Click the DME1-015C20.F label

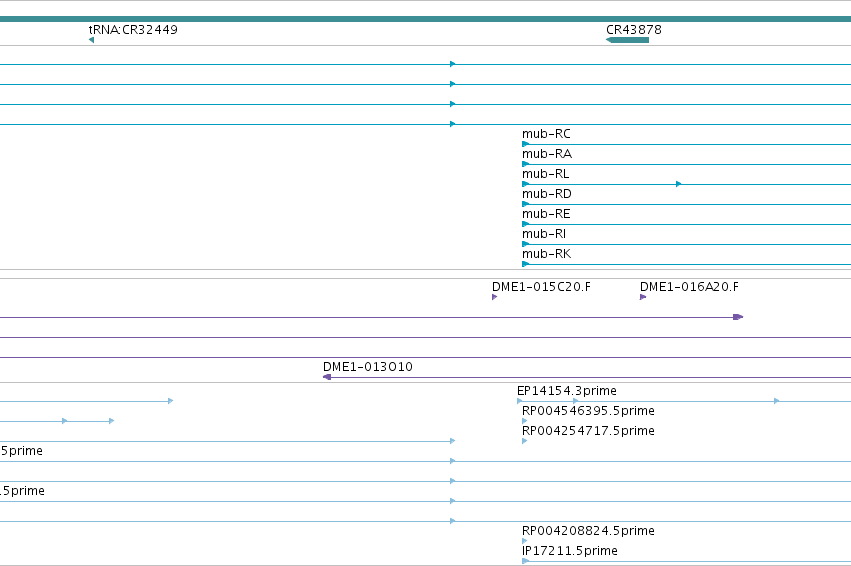[541, 287]
